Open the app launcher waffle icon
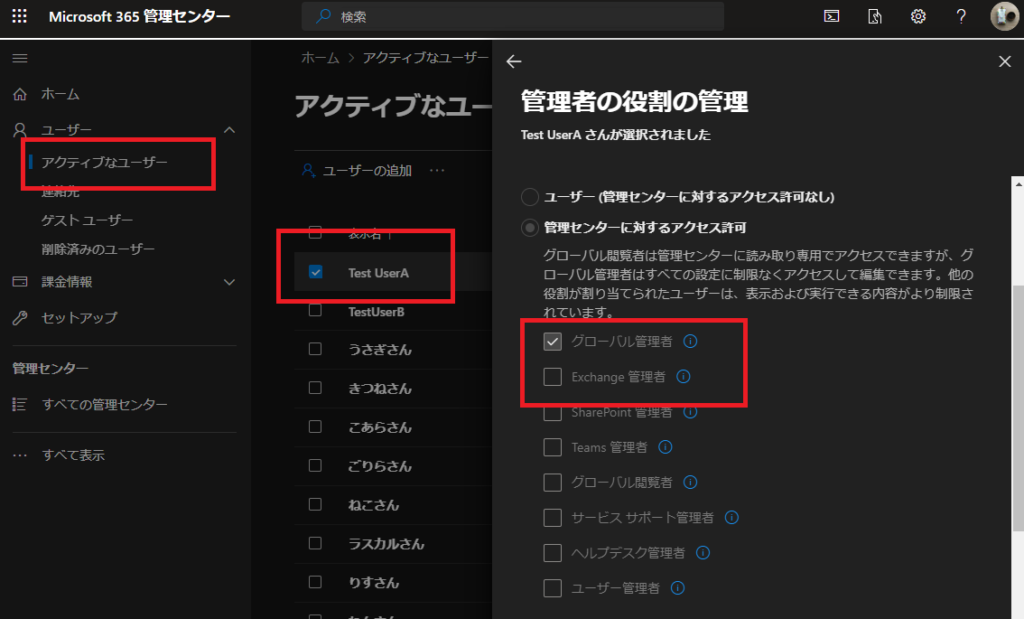Screen dimensions: 1024x619 coord(20,16)
